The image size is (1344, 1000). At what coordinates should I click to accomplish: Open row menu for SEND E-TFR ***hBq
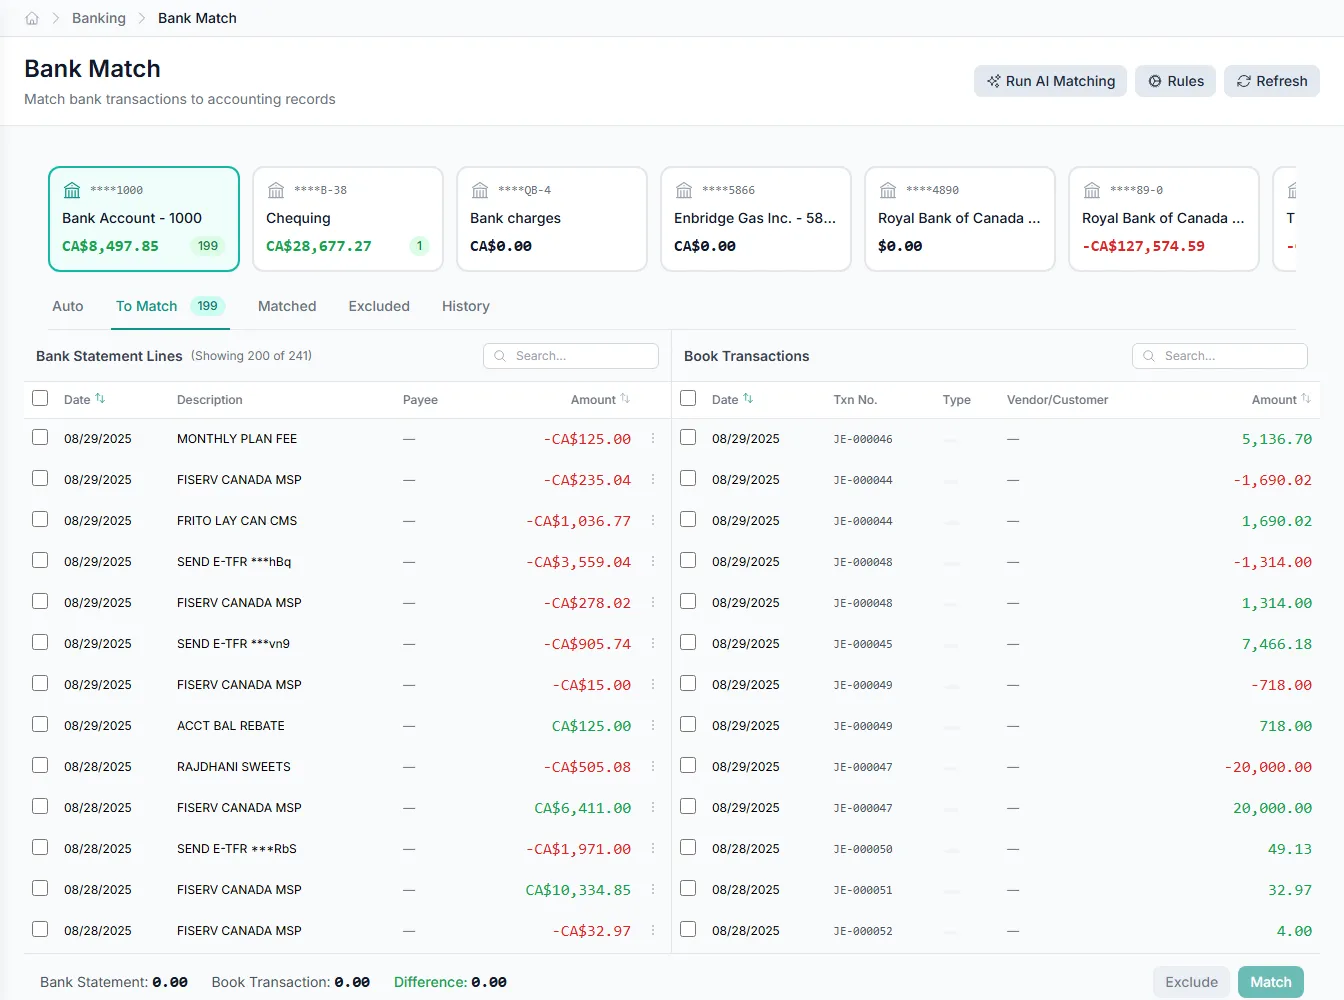[x=653, y=561]
